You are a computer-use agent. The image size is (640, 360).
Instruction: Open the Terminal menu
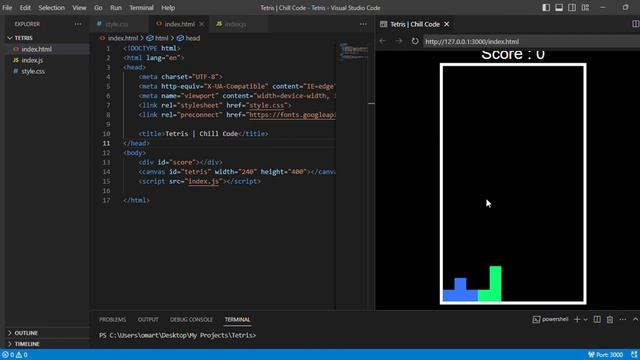click(x=141, y=8)
